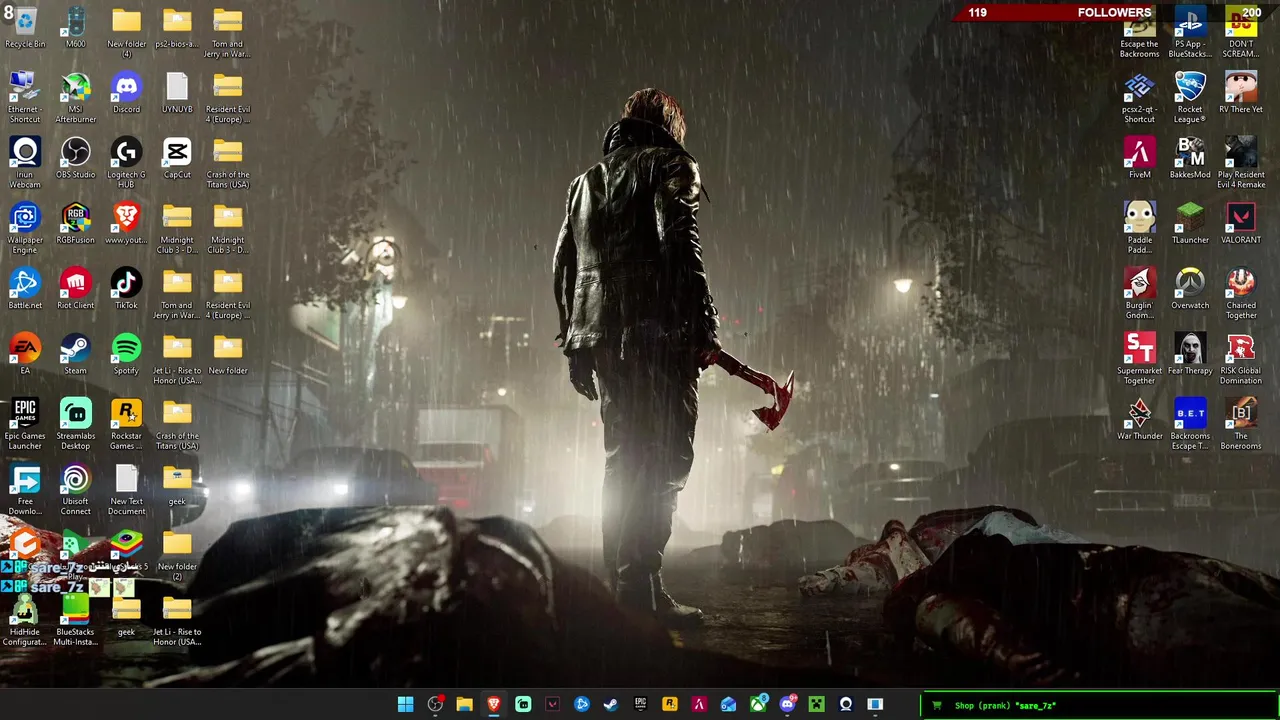The height and width of the screenshot is (720, 1280).
Task: Launch War Thunder
Action: (x=1139, y=419)
